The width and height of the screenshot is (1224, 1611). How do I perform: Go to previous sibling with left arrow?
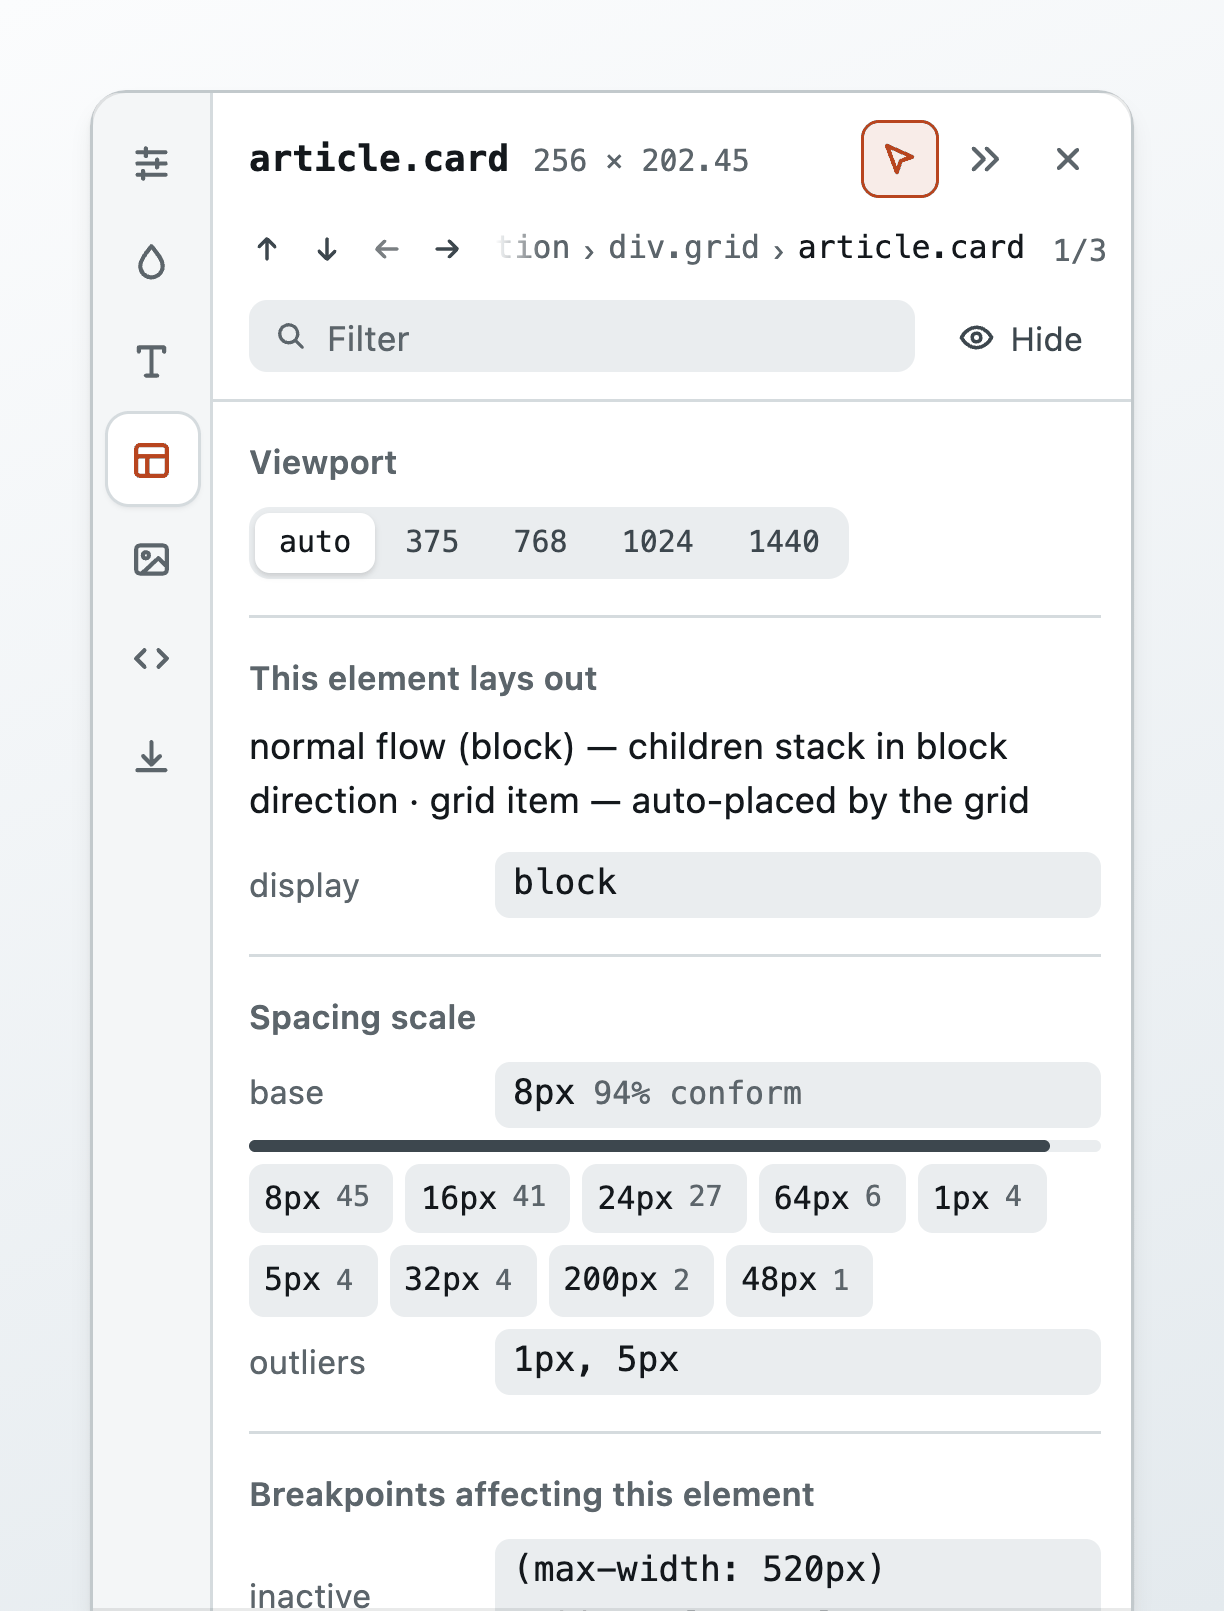click(x=387, y=248)
